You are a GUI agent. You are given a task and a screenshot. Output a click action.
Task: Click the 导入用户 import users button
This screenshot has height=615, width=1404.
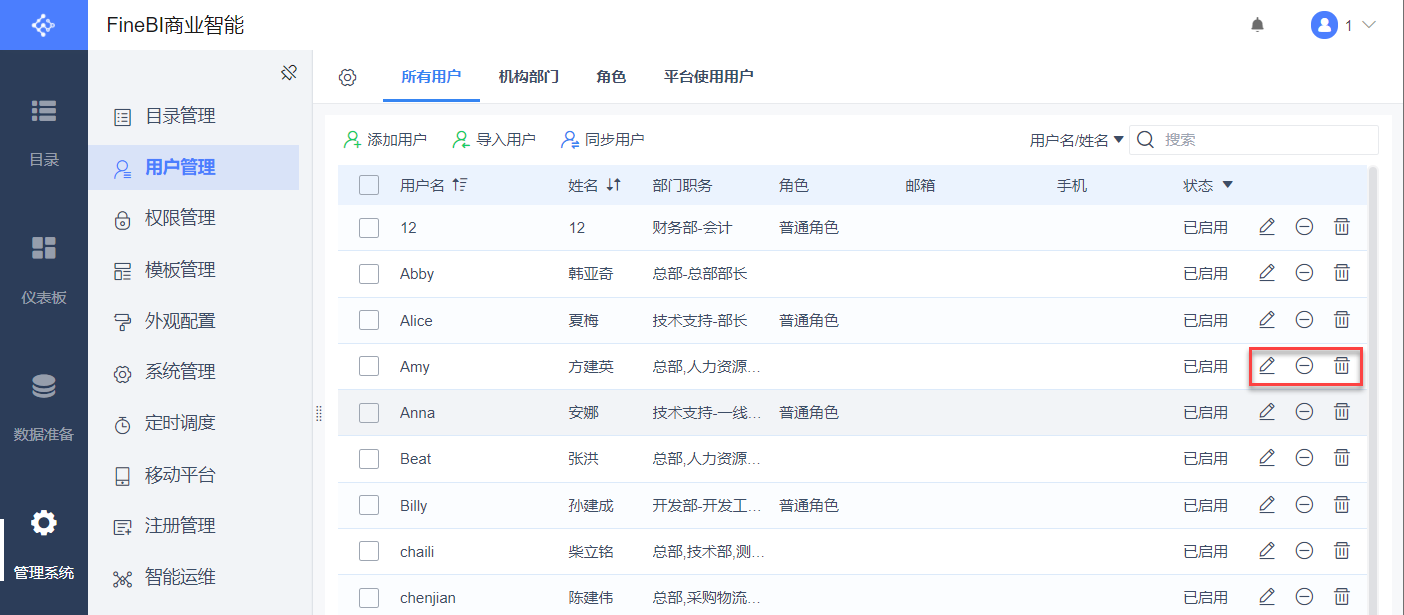point(494,140)
